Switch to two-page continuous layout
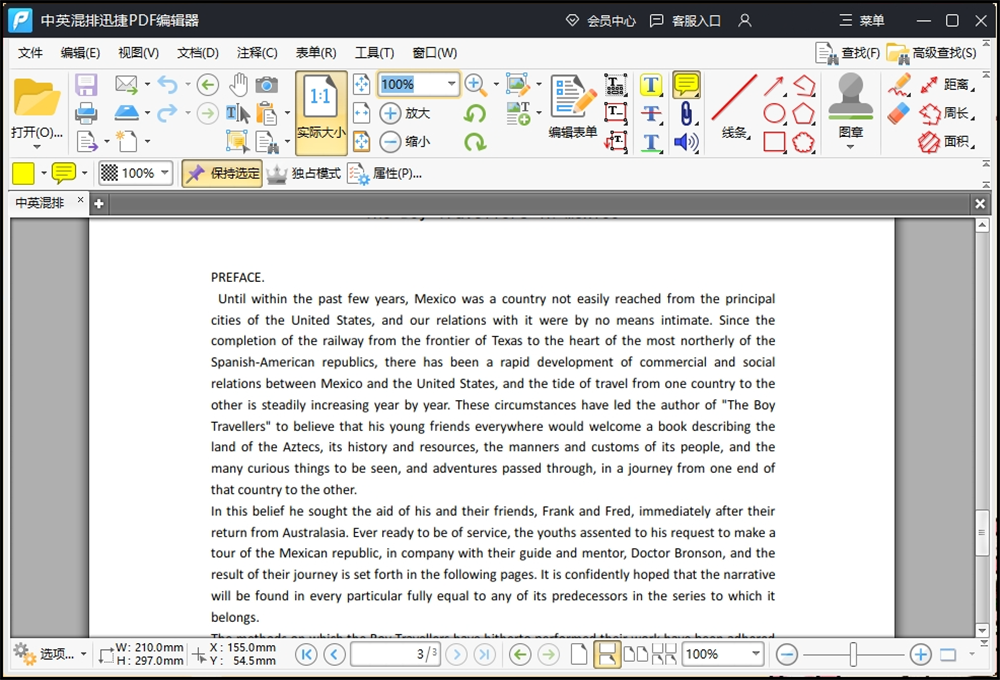 click(x=664, y=654)
